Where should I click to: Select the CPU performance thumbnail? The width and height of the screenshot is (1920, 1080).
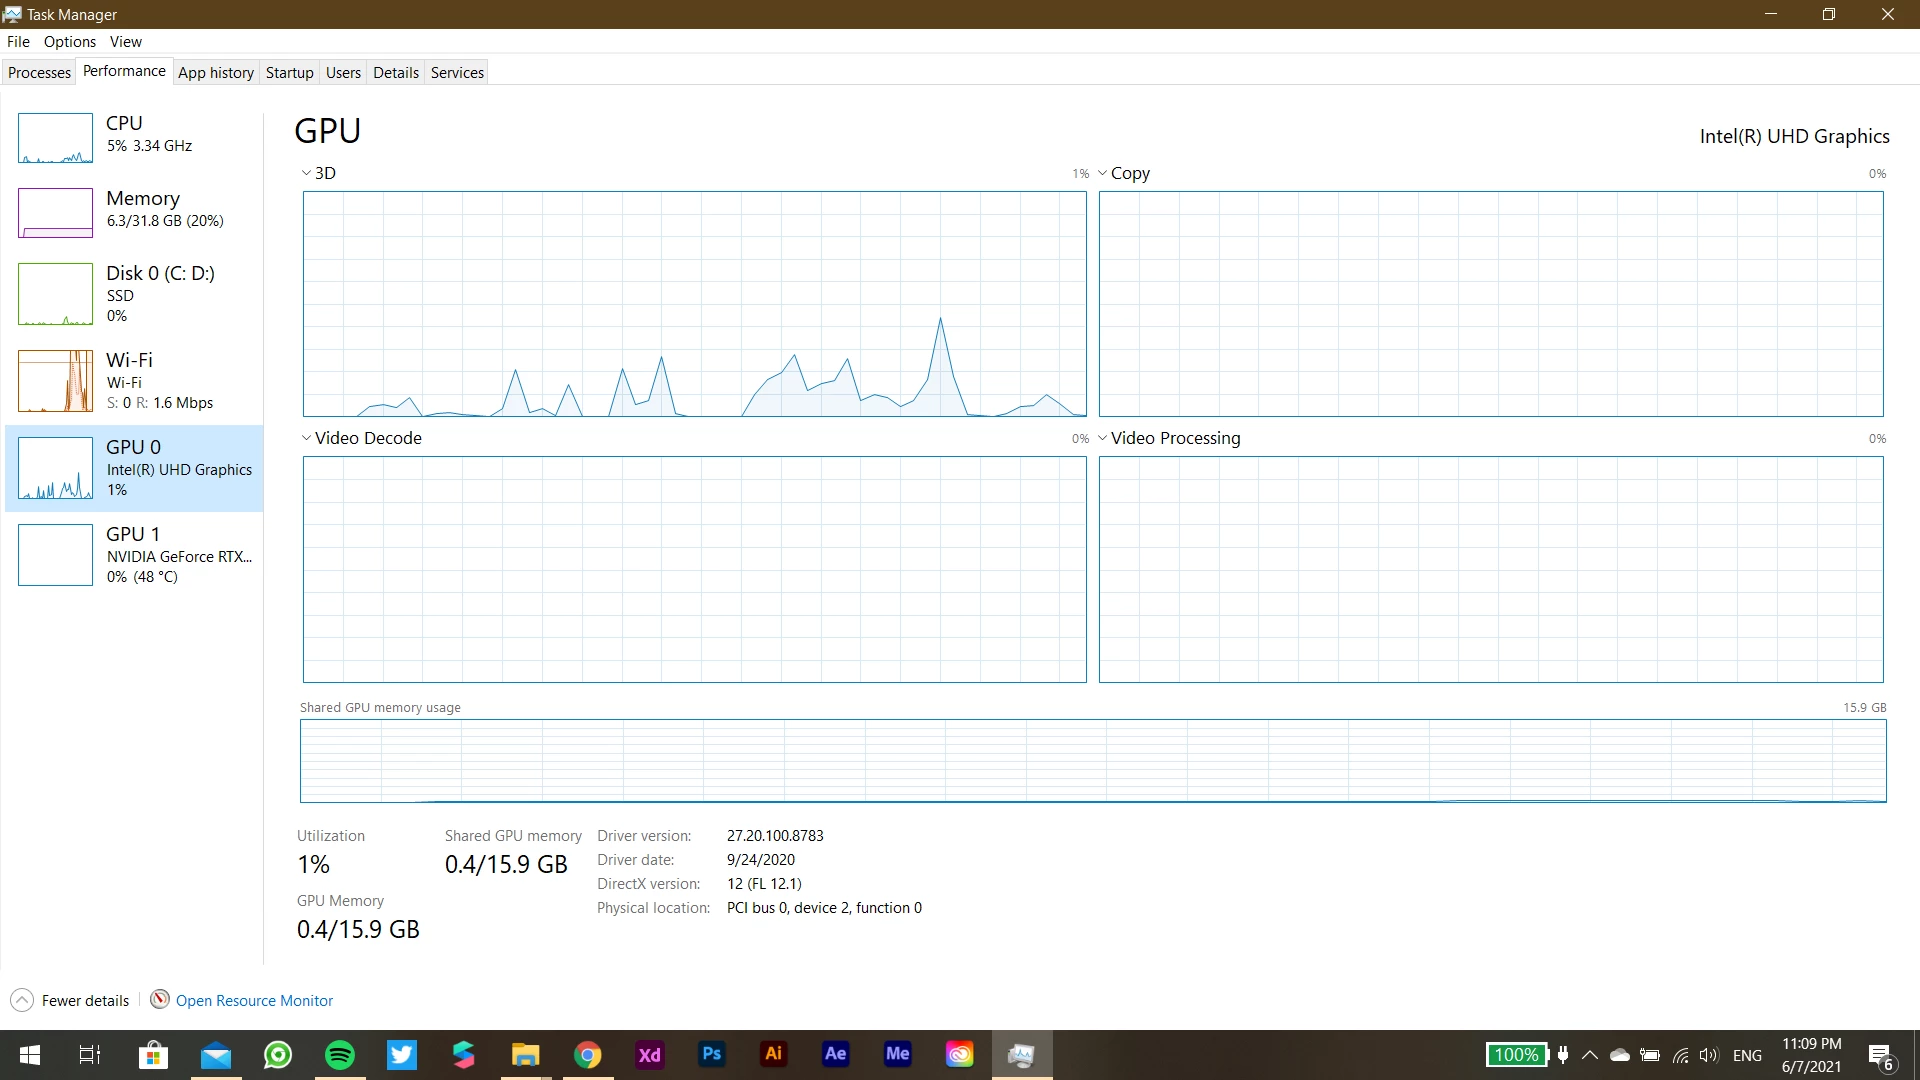56,137
